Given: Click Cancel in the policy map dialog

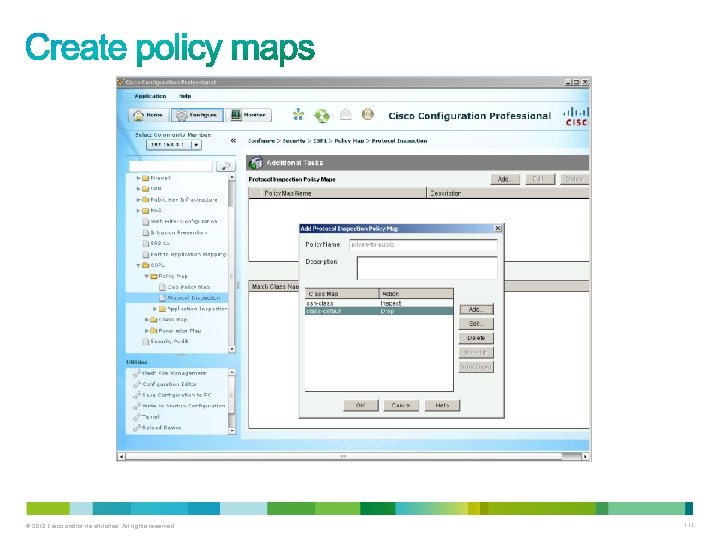Looking at the screenshot, I should [401, 405].
